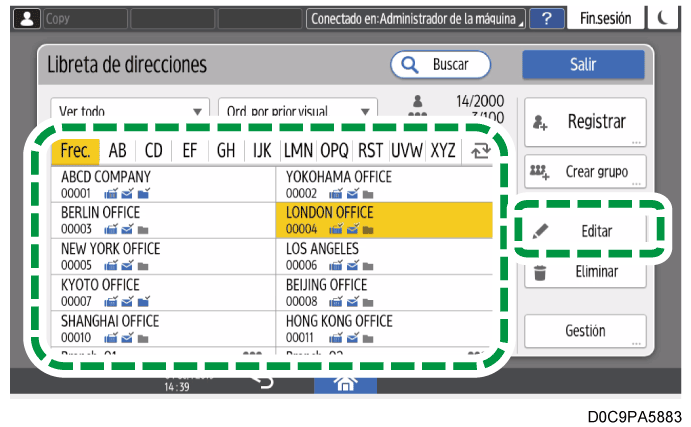Open Buscar search with magnifier icon

(441, 65)
